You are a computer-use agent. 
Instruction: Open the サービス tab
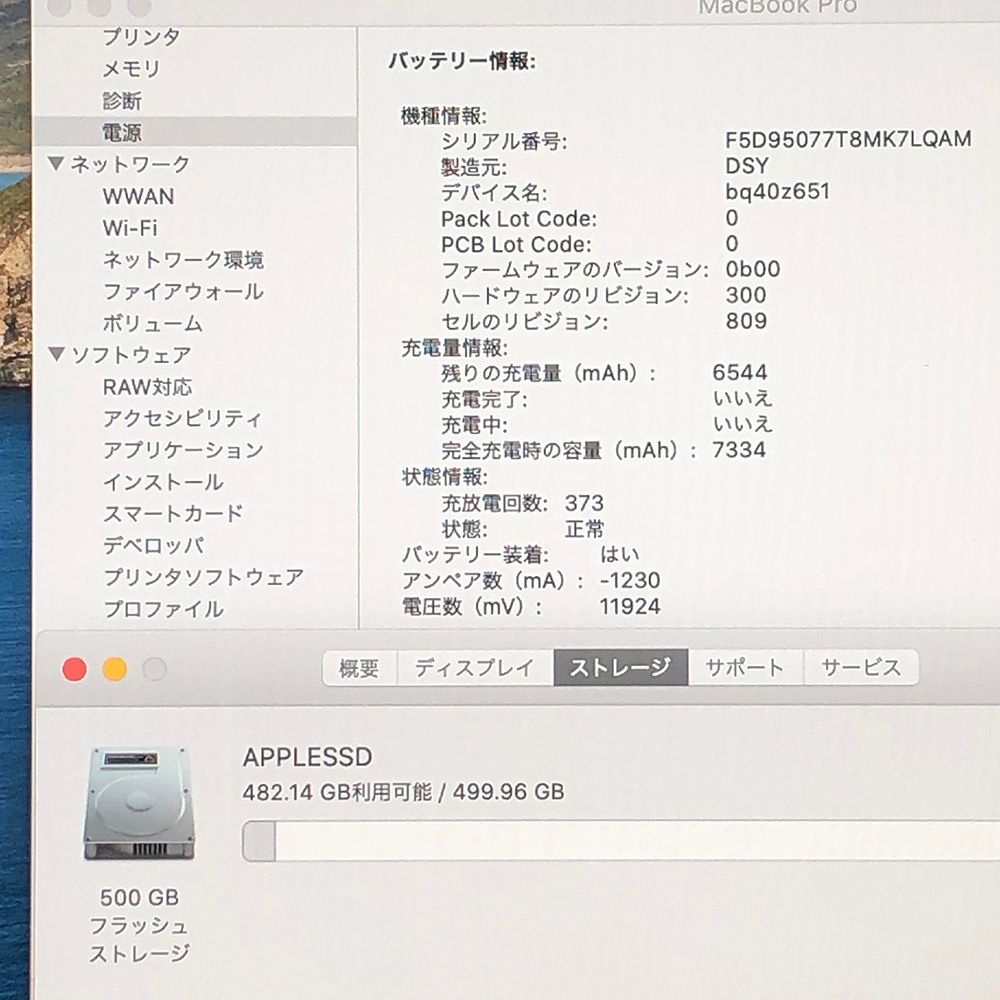[x=861, y=668]
